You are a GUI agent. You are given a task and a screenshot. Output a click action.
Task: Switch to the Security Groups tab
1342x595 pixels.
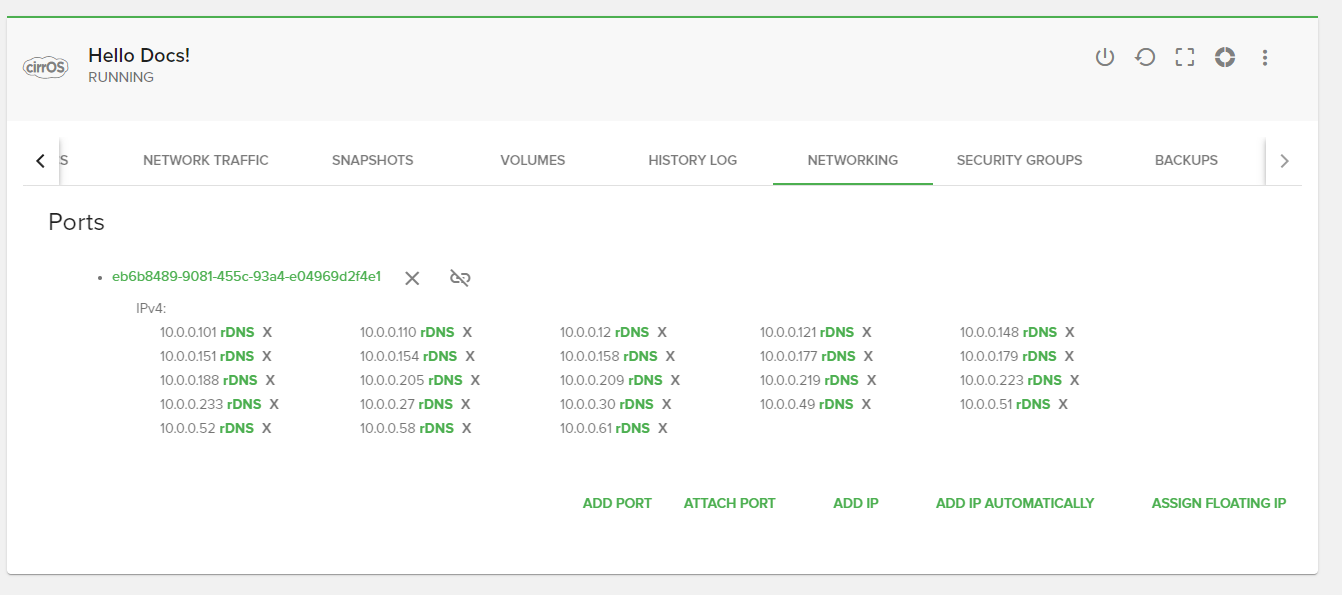pyautogui.click(x=1019, y=160)
